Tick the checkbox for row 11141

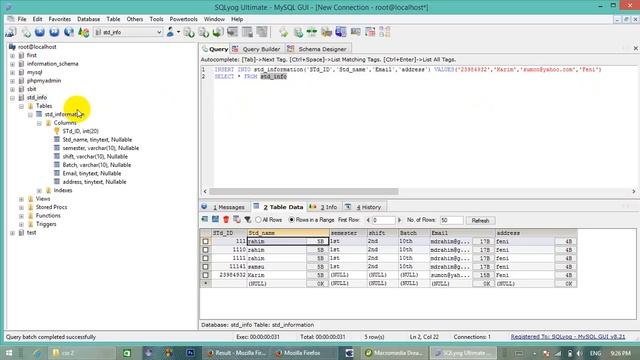pyautogui.click(x=205, y=267)
